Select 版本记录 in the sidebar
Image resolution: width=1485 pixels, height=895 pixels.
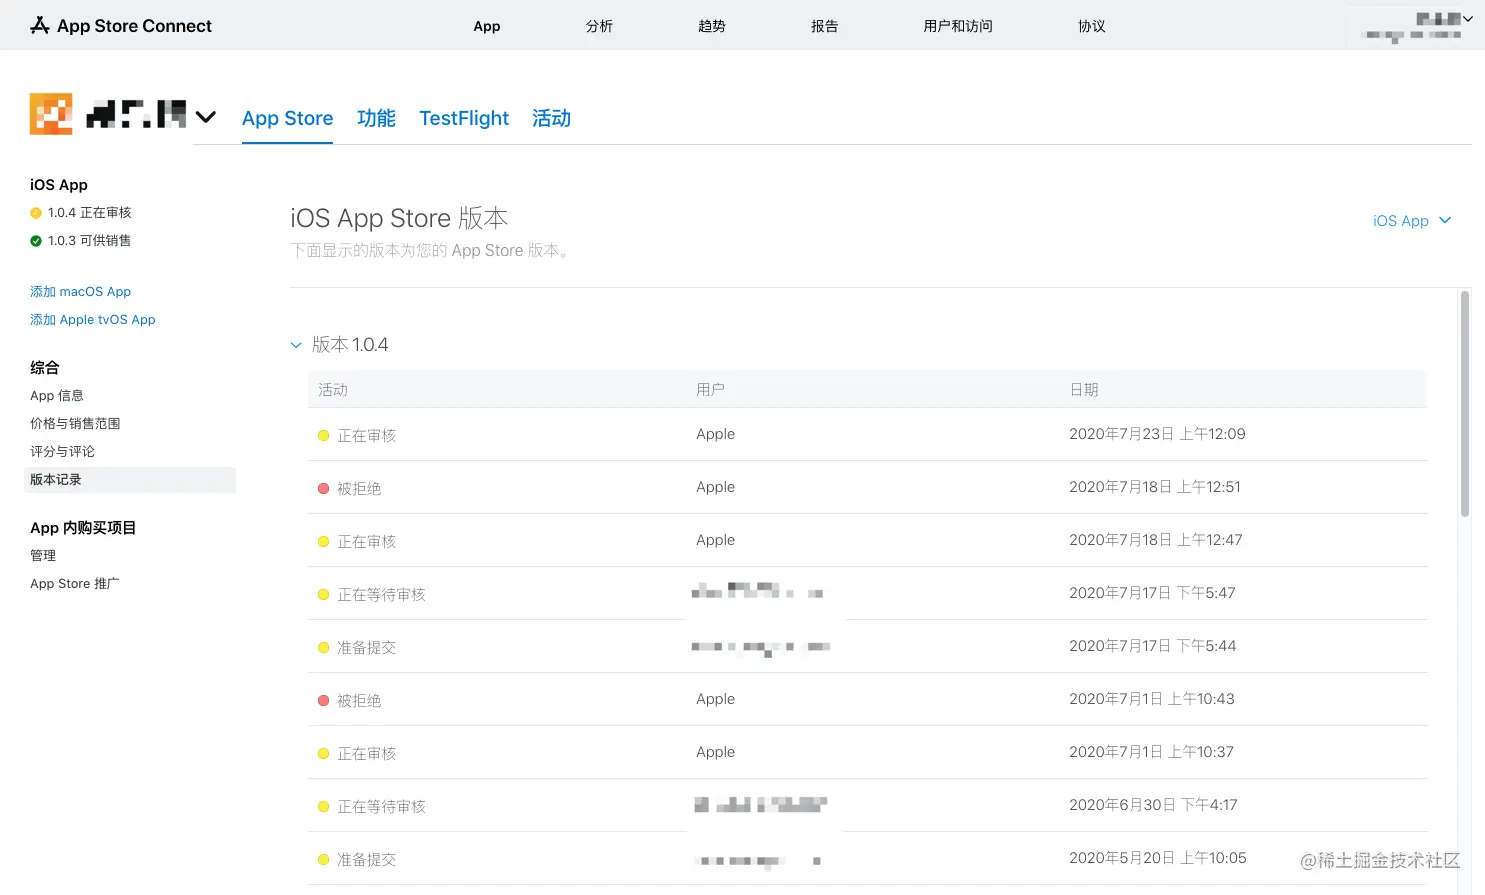[x=130, y=480]
